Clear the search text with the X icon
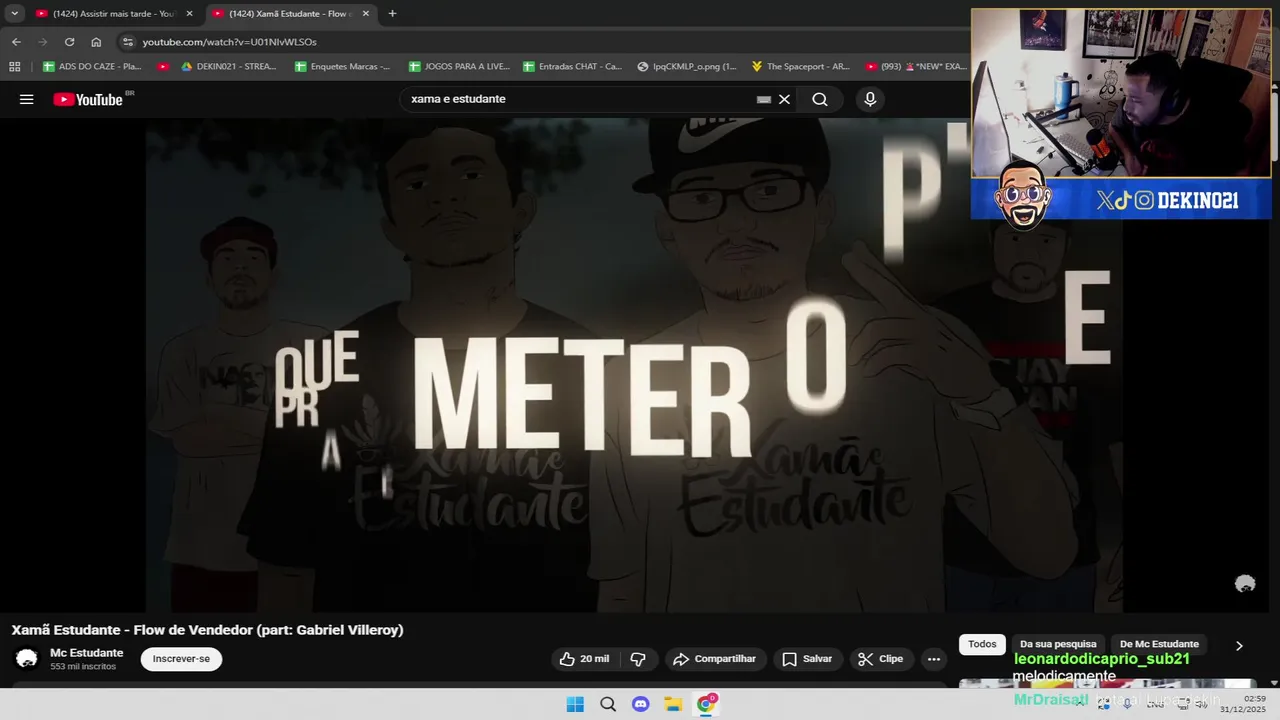Image resolution: width=1280 pixels, height=720 pixels. (784, 99)
